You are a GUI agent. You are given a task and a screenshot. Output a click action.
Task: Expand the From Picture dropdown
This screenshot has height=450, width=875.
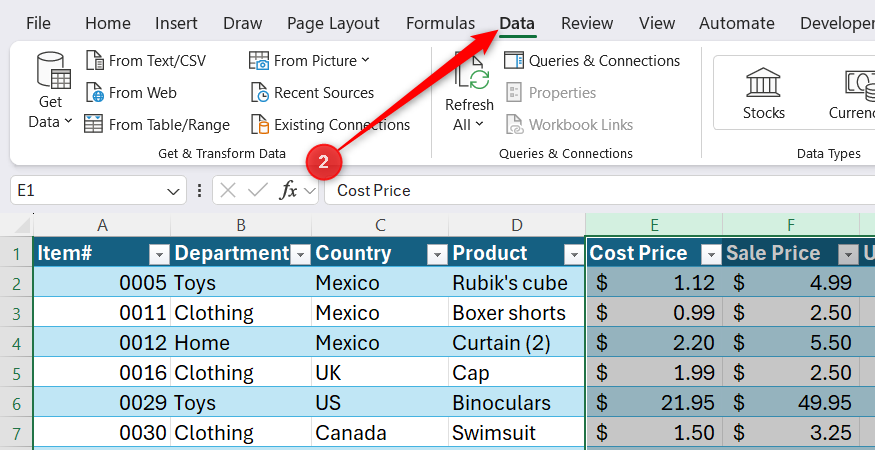tap(365, 60)
